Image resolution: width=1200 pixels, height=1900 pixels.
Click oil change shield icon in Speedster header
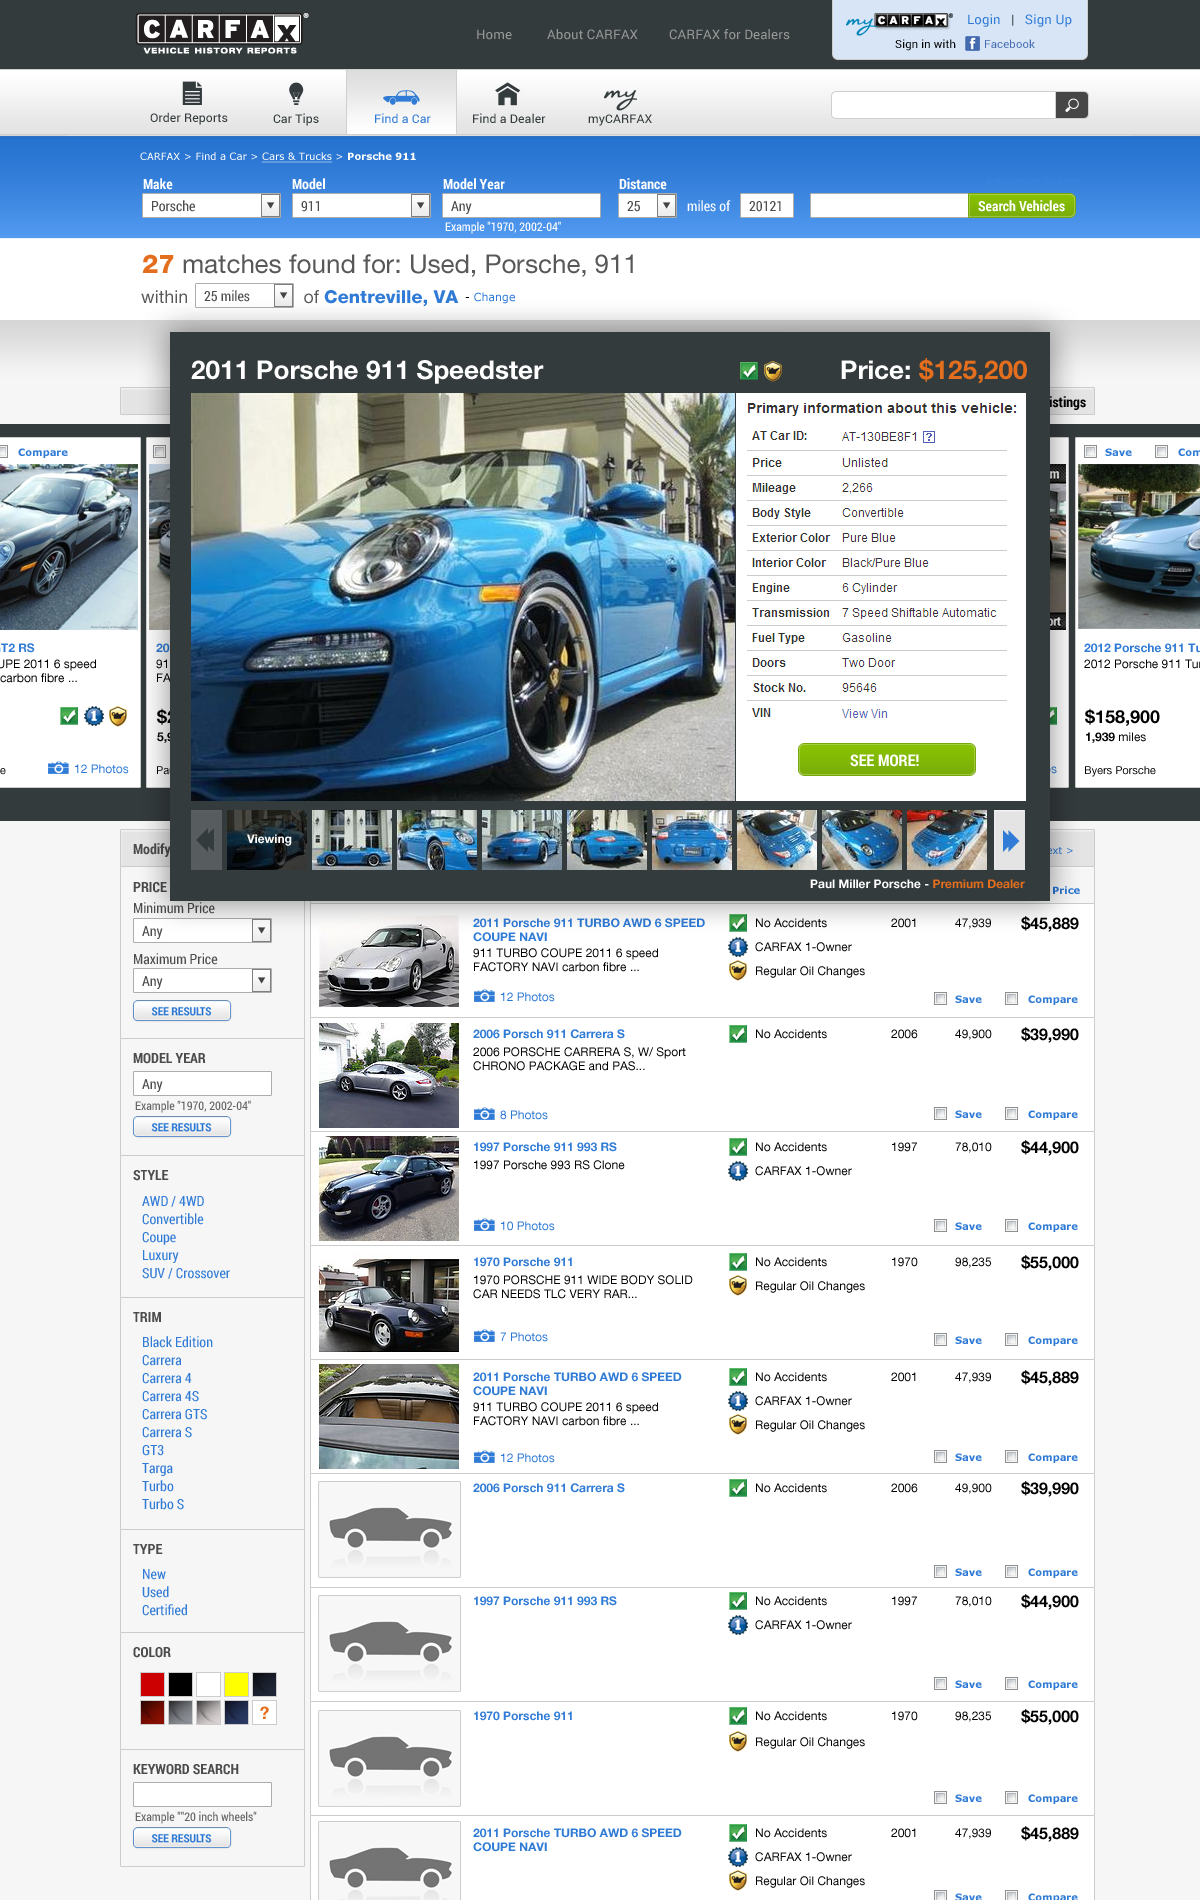coord(773,371)
